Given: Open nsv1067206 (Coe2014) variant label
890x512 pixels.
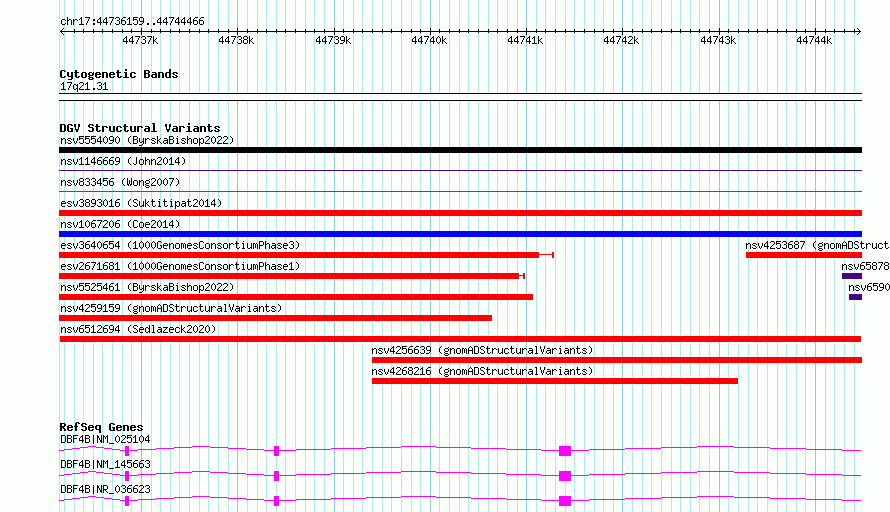Looking at the screenshot, I should pyautogui.click(x=120, y=224).
